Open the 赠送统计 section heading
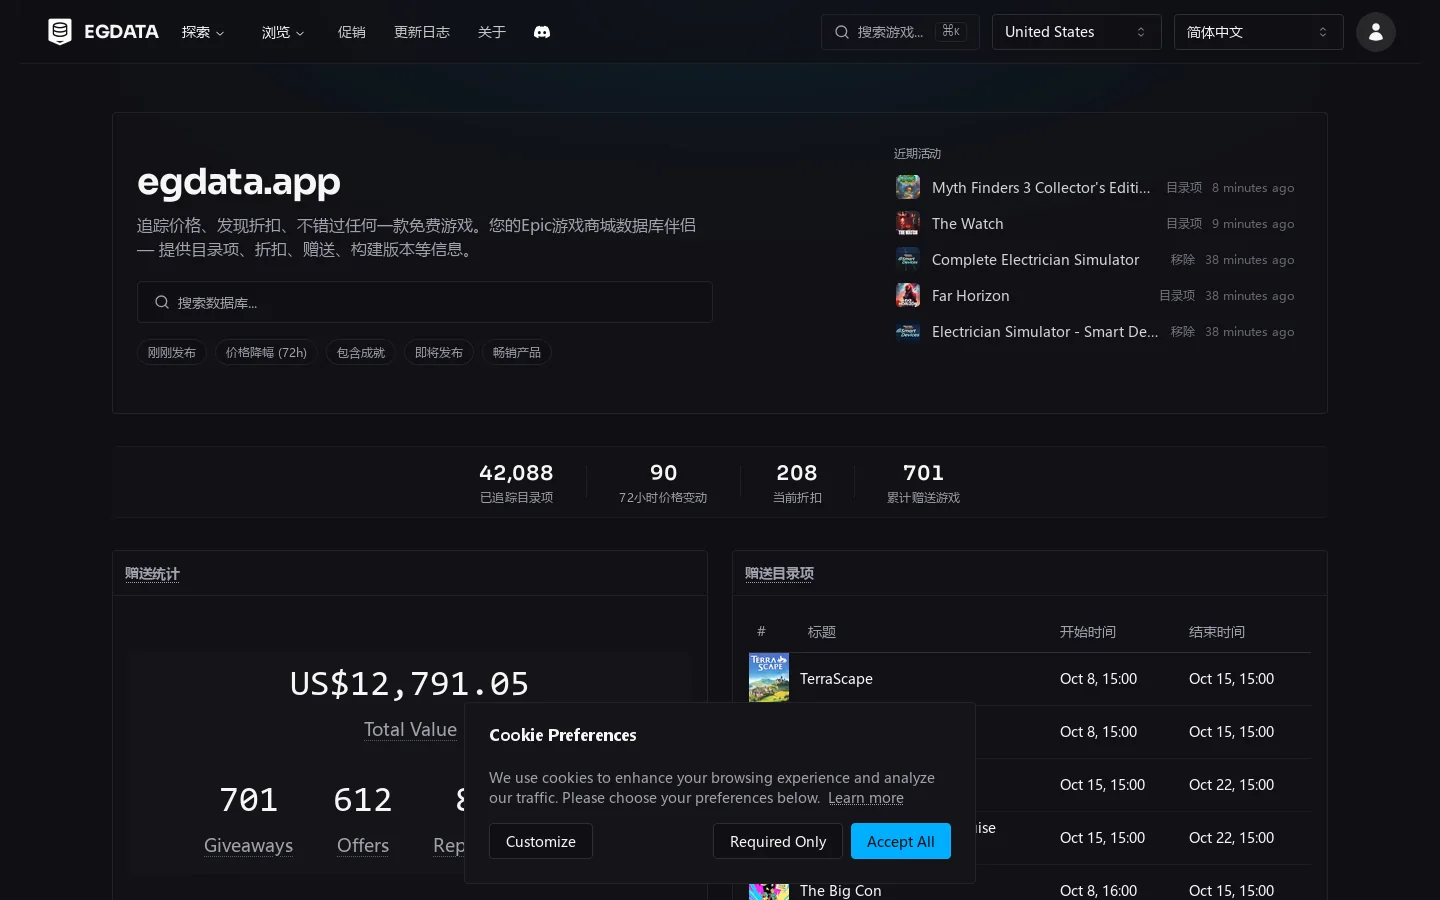Screen dimensions: 1440x900 152,573
